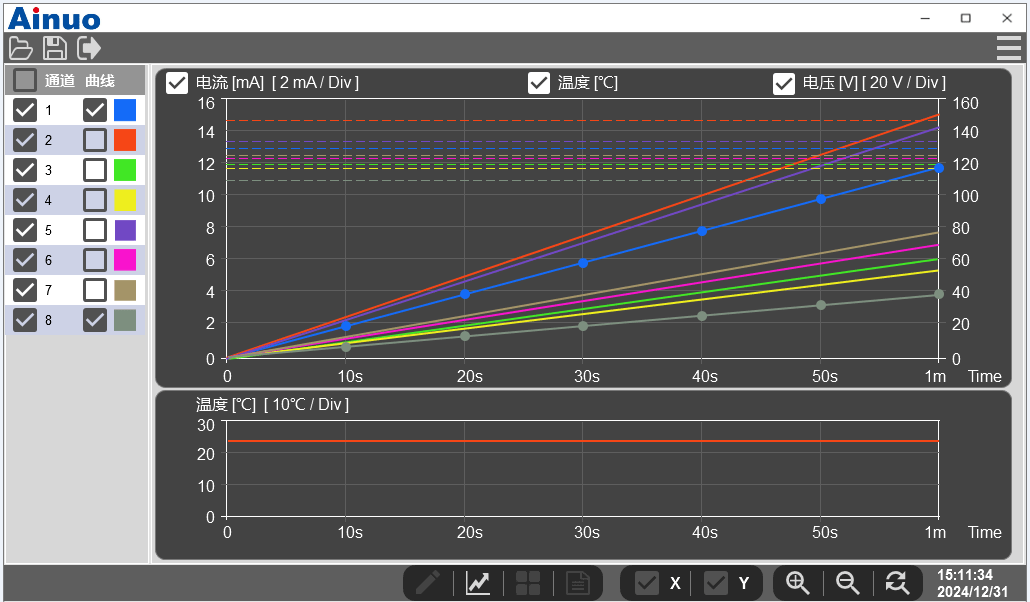Toggle the X axis checkbox
Viewport: 1030px width, 602px height.
[647, 583]
